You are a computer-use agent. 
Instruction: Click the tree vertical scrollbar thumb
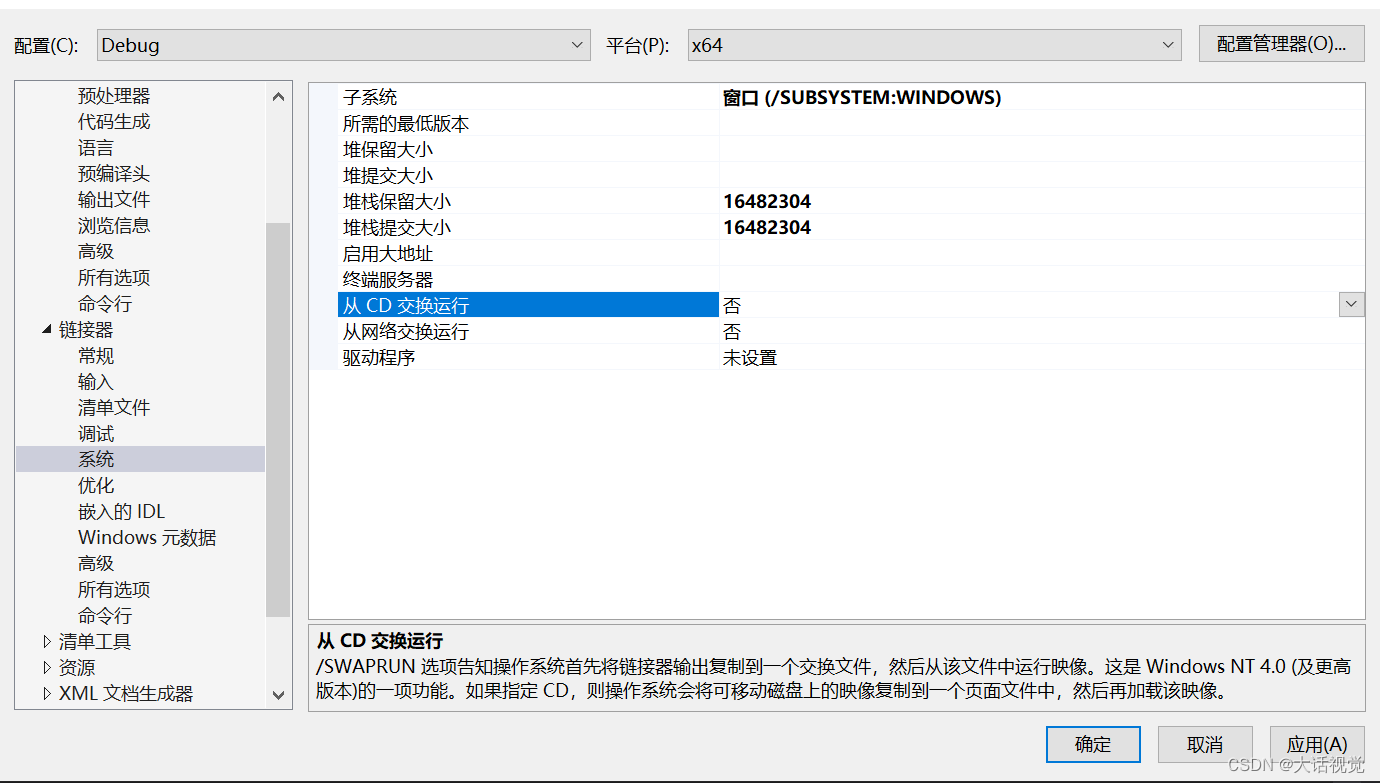(x=278, y=420)
